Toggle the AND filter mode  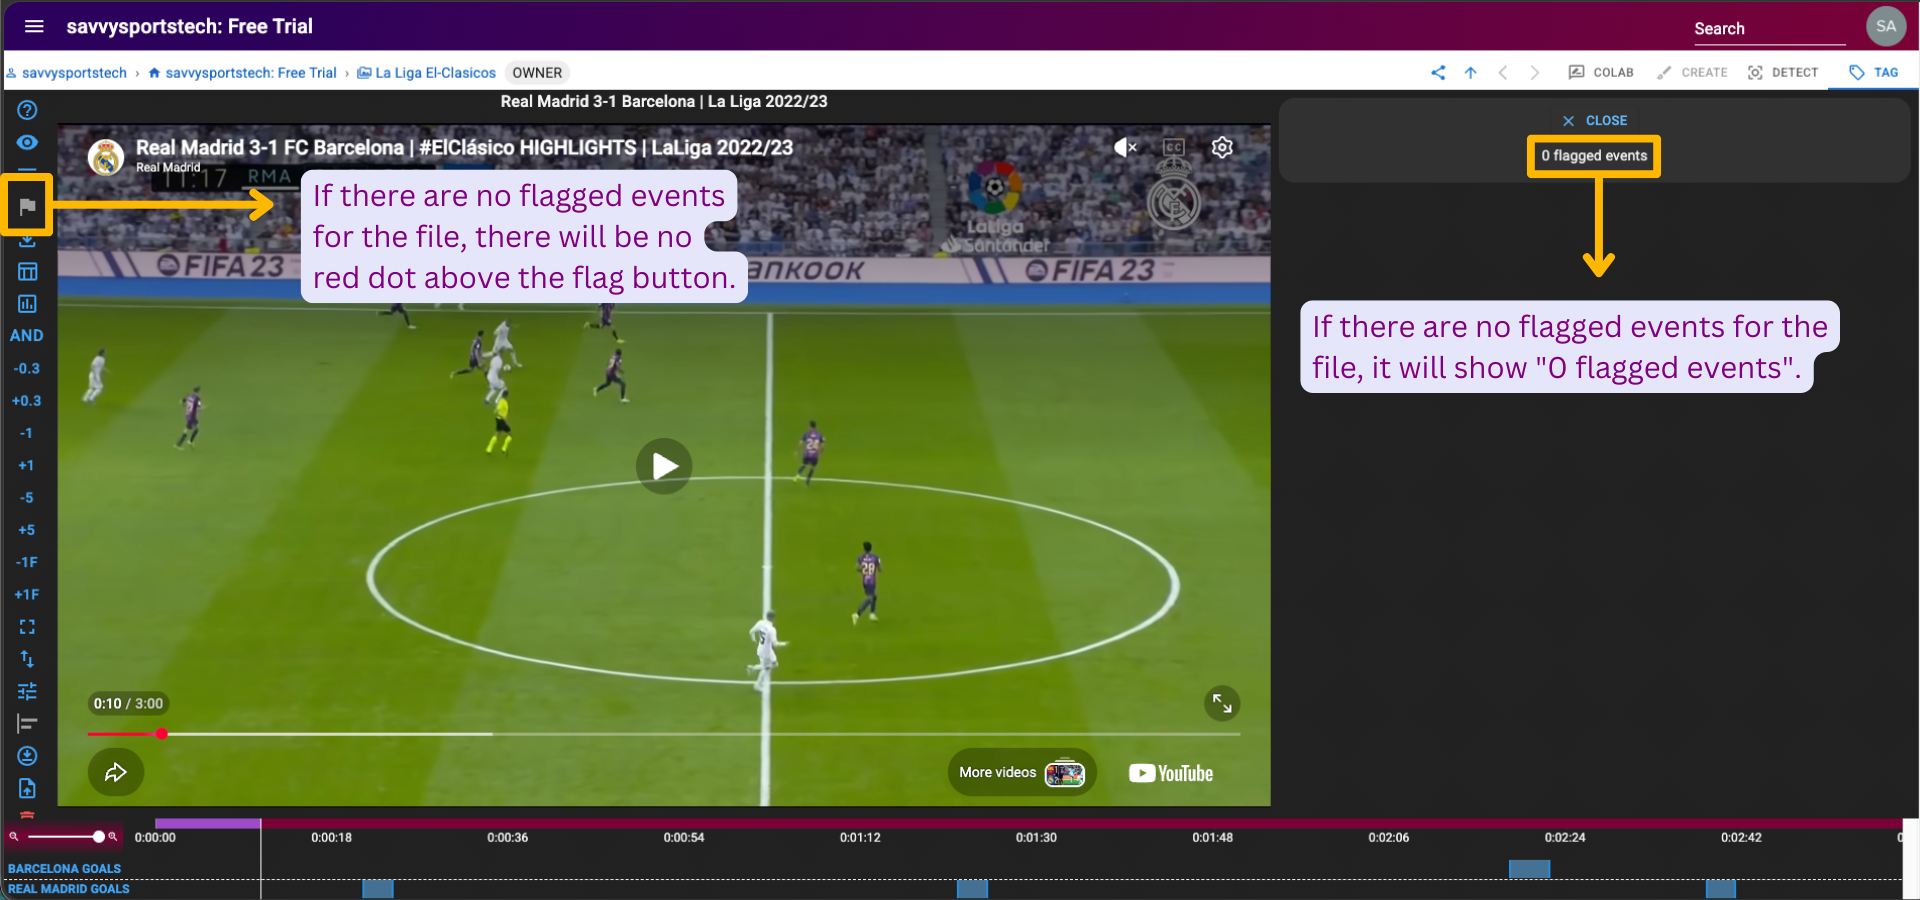tap(27, 336)
